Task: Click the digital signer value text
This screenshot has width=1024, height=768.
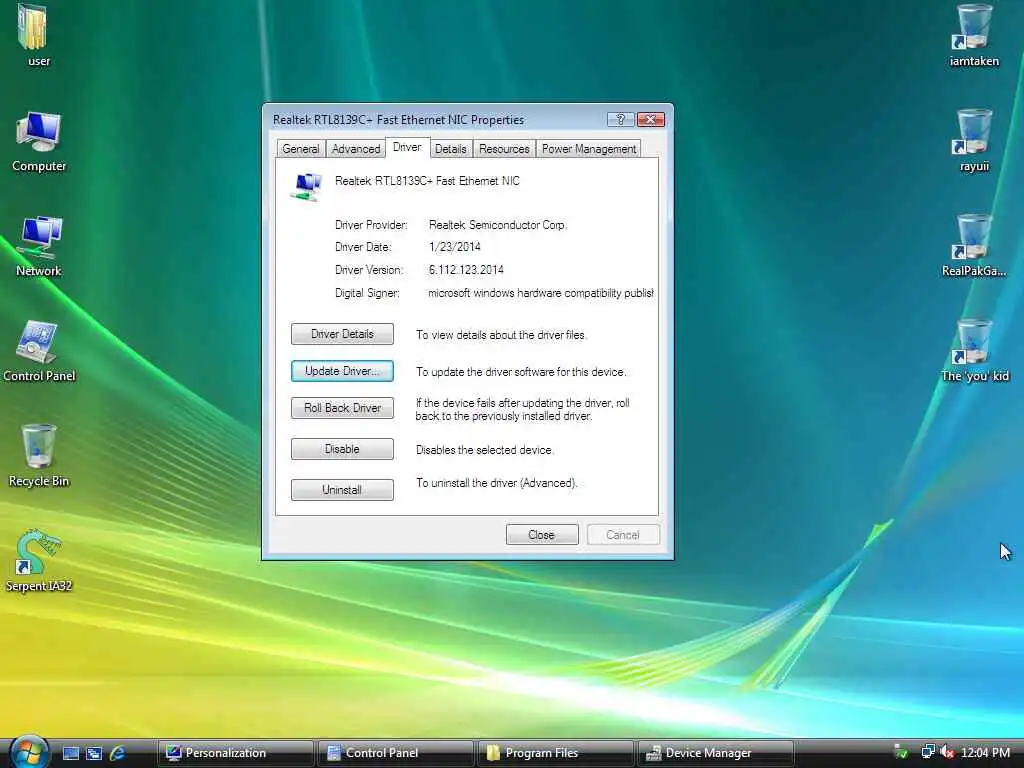Action: coord(541,293)
